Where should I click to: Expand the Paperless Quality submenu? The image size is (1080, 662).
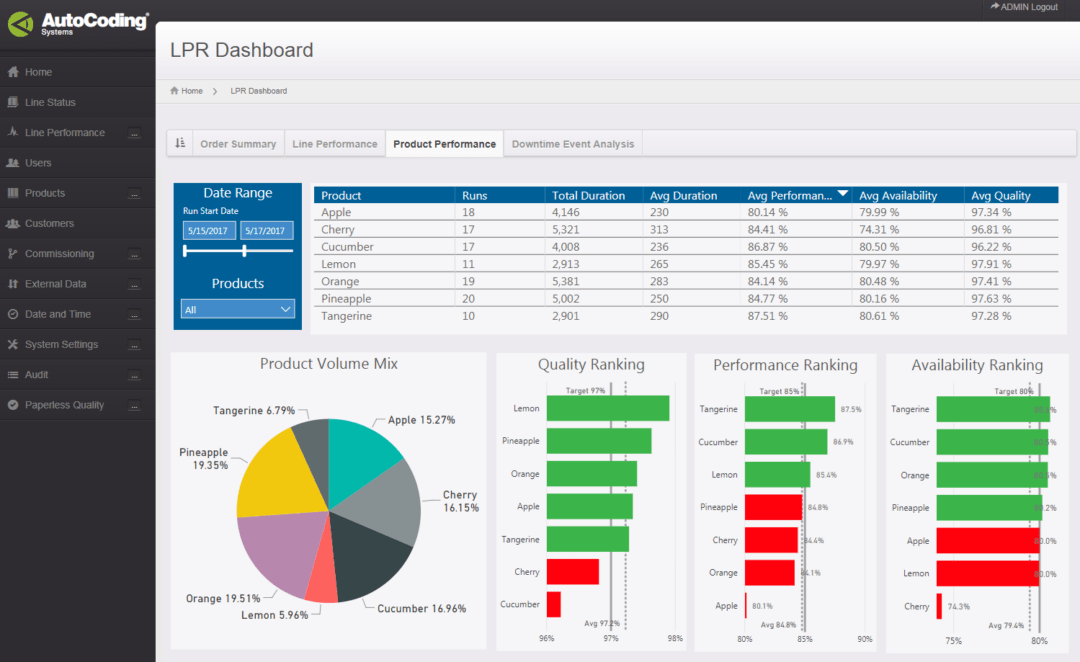pos(134,406)
